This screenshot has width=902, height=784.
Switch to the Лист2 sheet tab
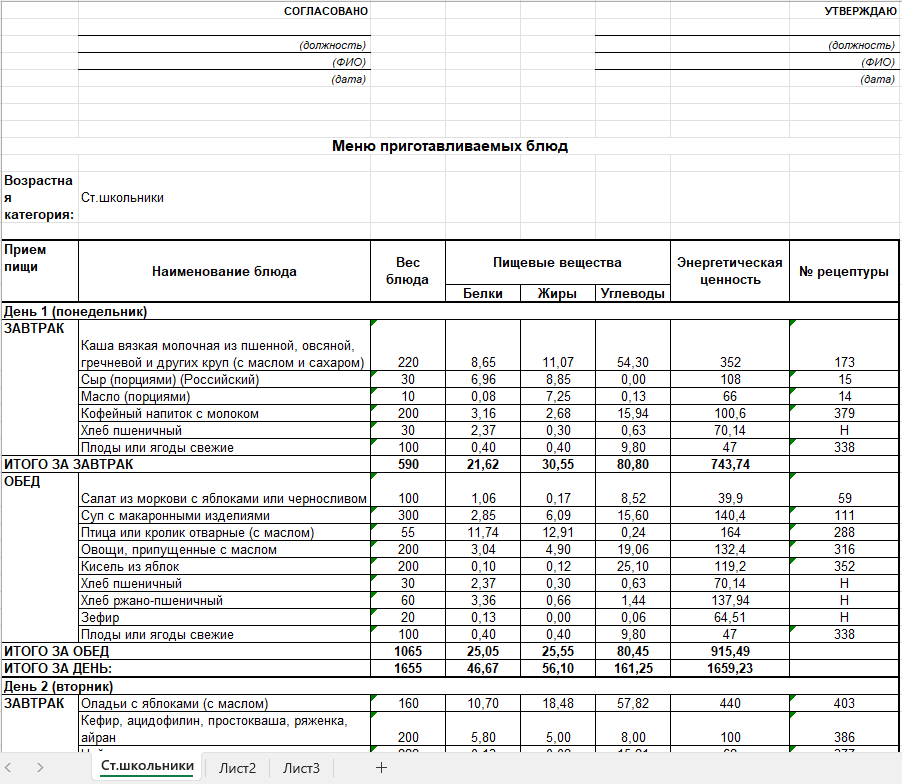point(237,768)
